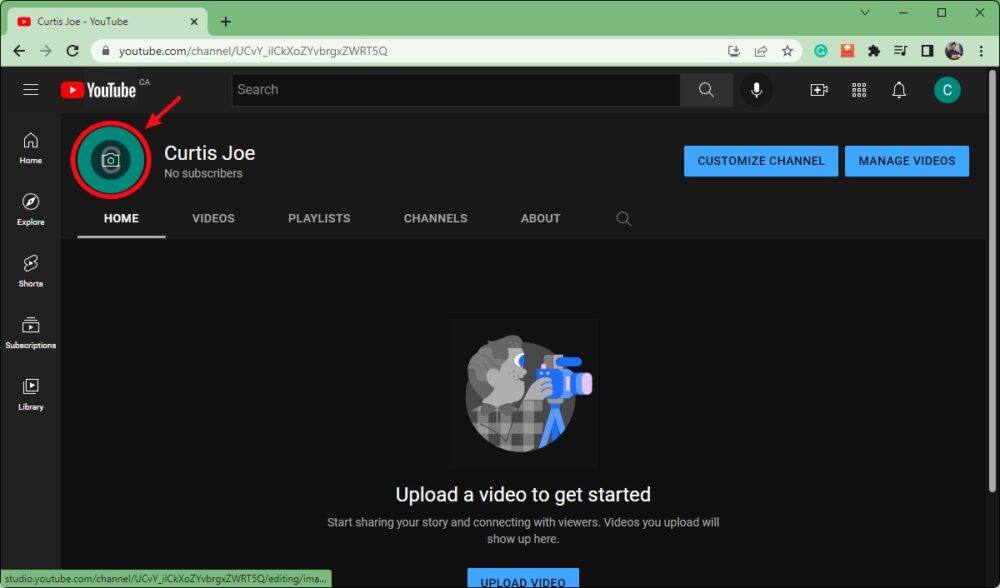Open Explore in the sidebar

(x=30, y=208)
